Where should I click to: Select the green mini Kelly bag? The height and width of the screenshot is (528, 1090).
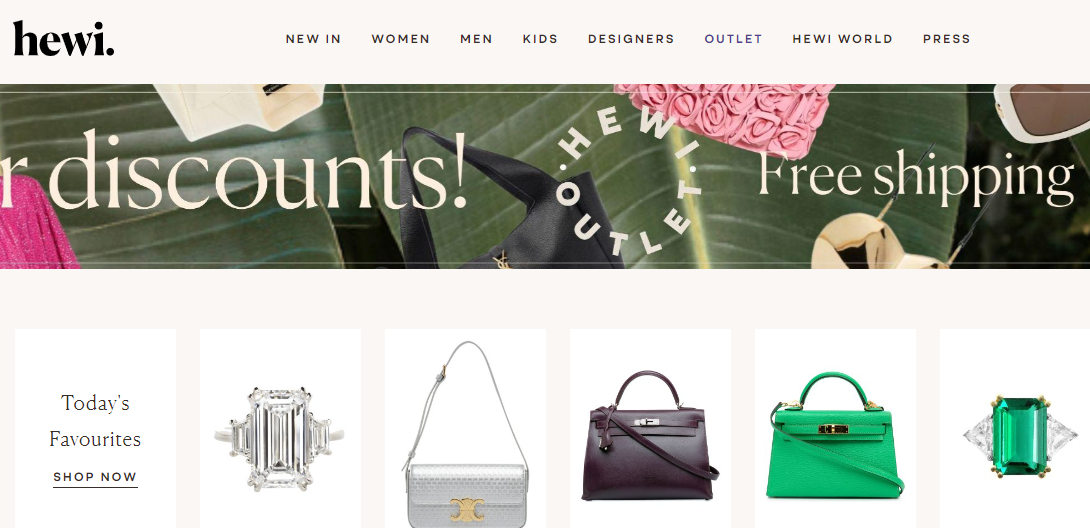click(835, 436)
